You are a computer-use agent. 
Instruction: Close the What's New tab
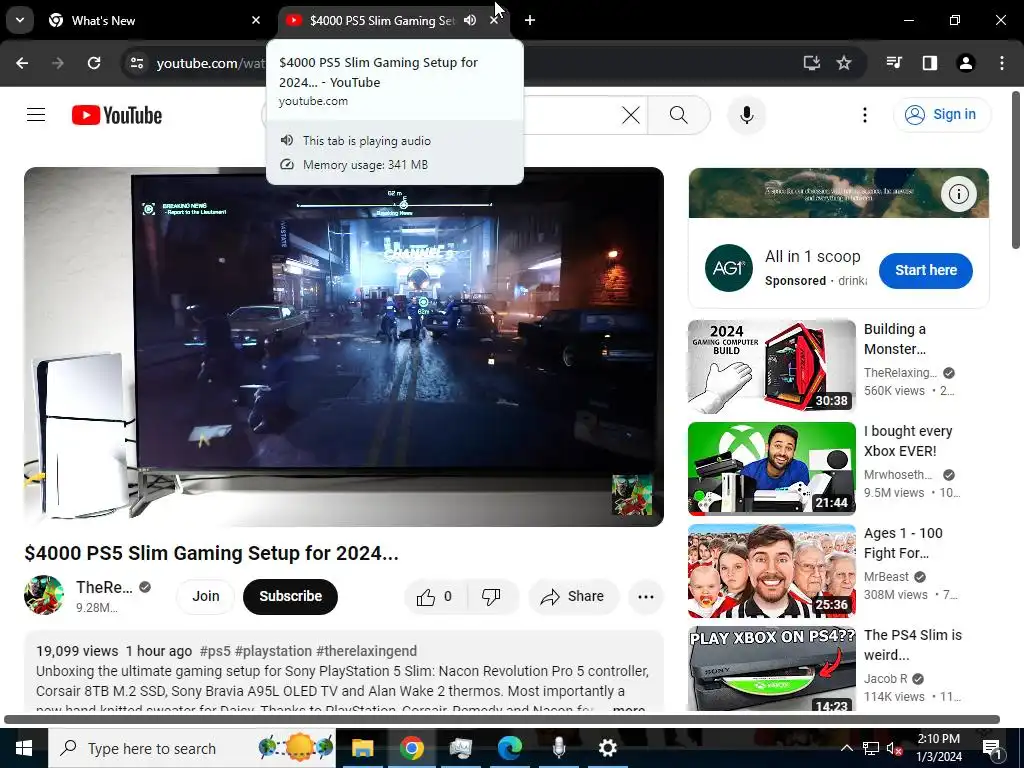point(256,20)
